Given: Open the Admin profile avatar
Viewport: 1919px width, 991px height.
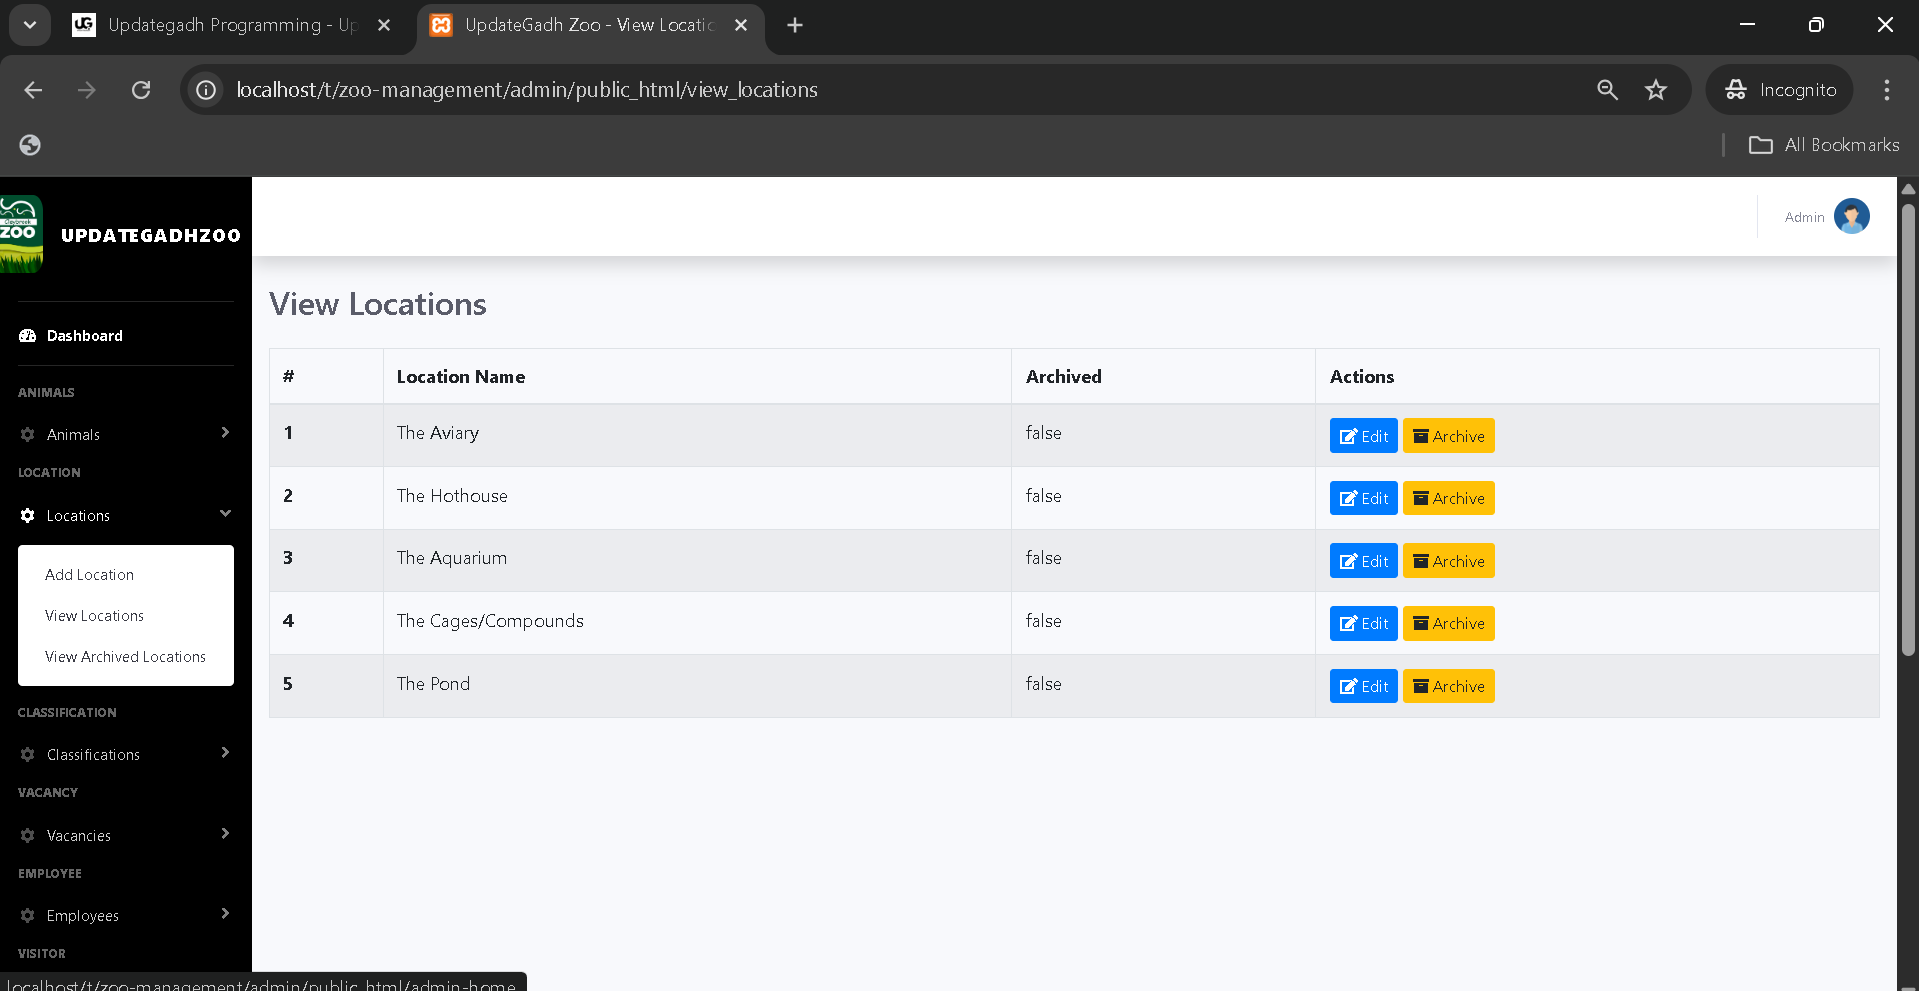Looking at the screenshot, I should coord(1851,217).
